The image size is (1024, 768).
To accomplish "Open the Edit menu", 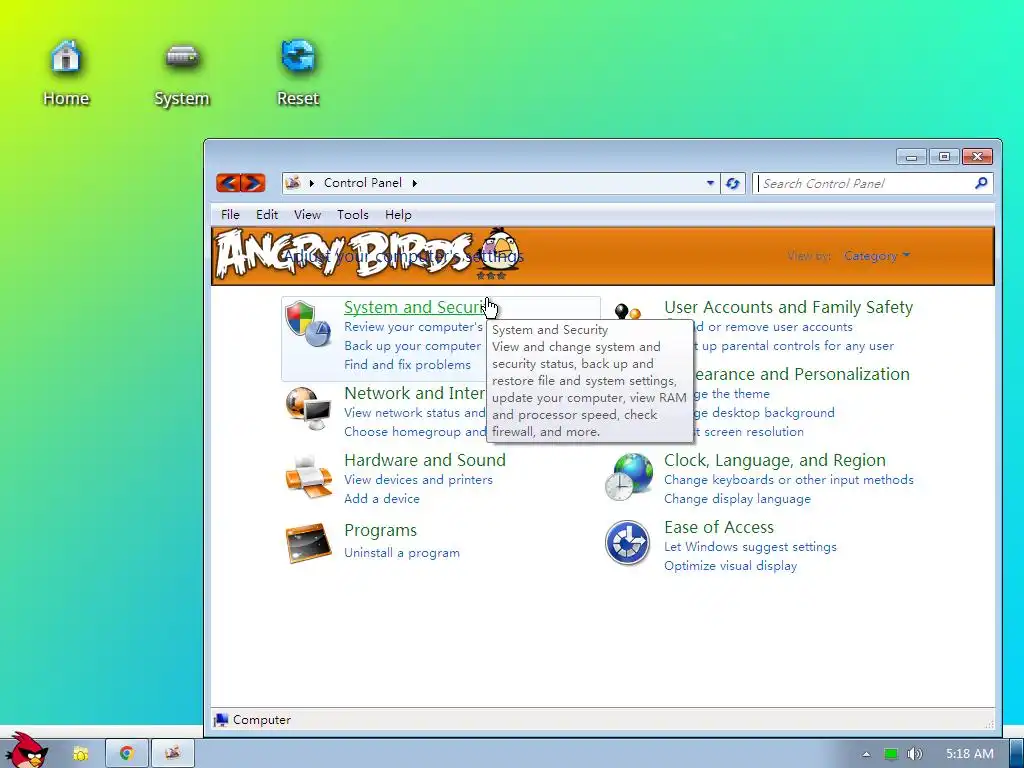I will click(266, 215).
